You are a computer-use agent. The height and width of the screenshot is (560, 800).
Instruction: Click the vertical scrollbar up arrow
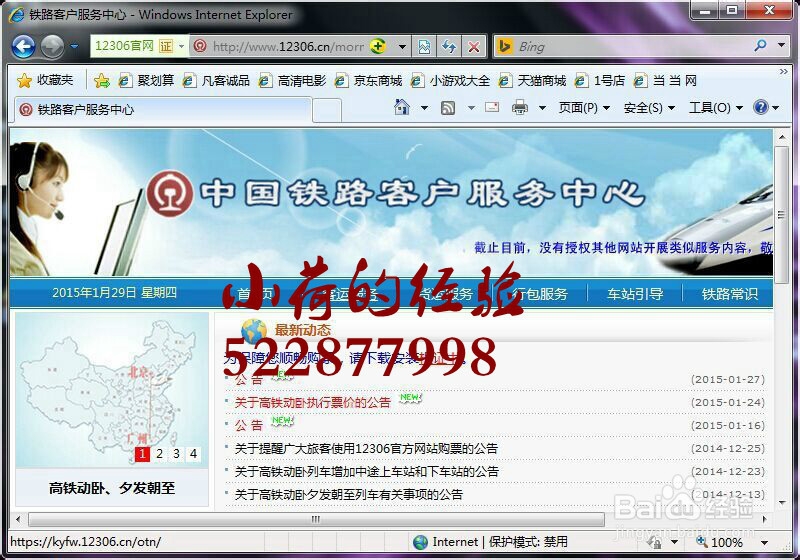781,137
